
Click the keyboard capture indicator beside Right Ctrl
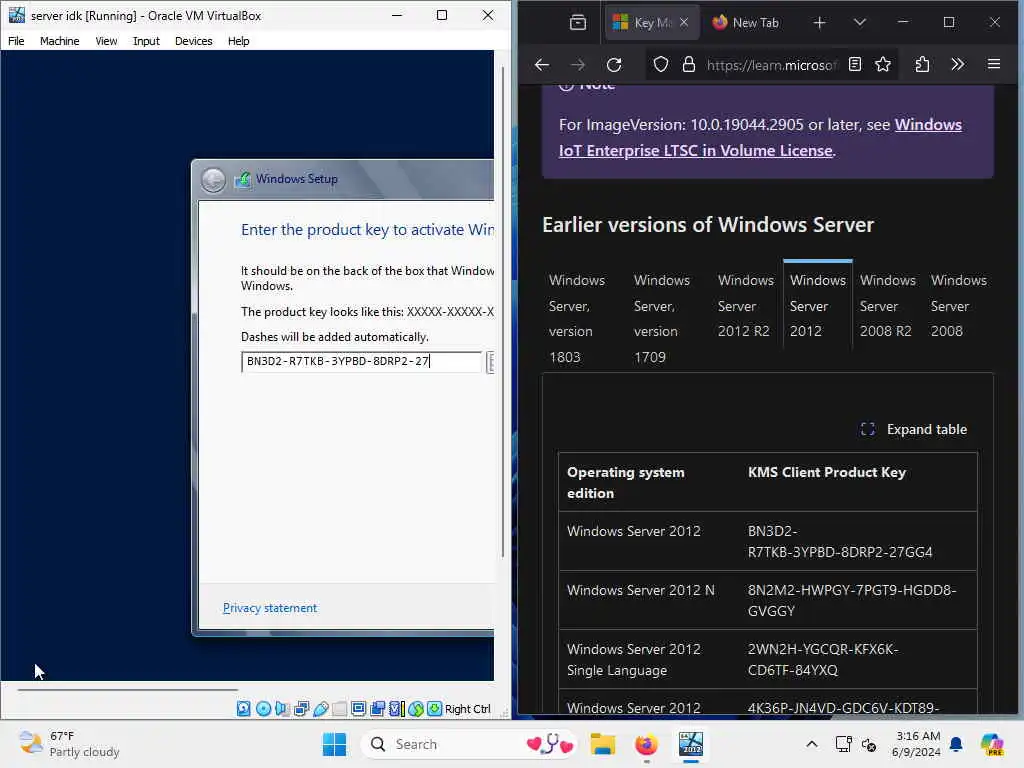click(x=434, y=709)
